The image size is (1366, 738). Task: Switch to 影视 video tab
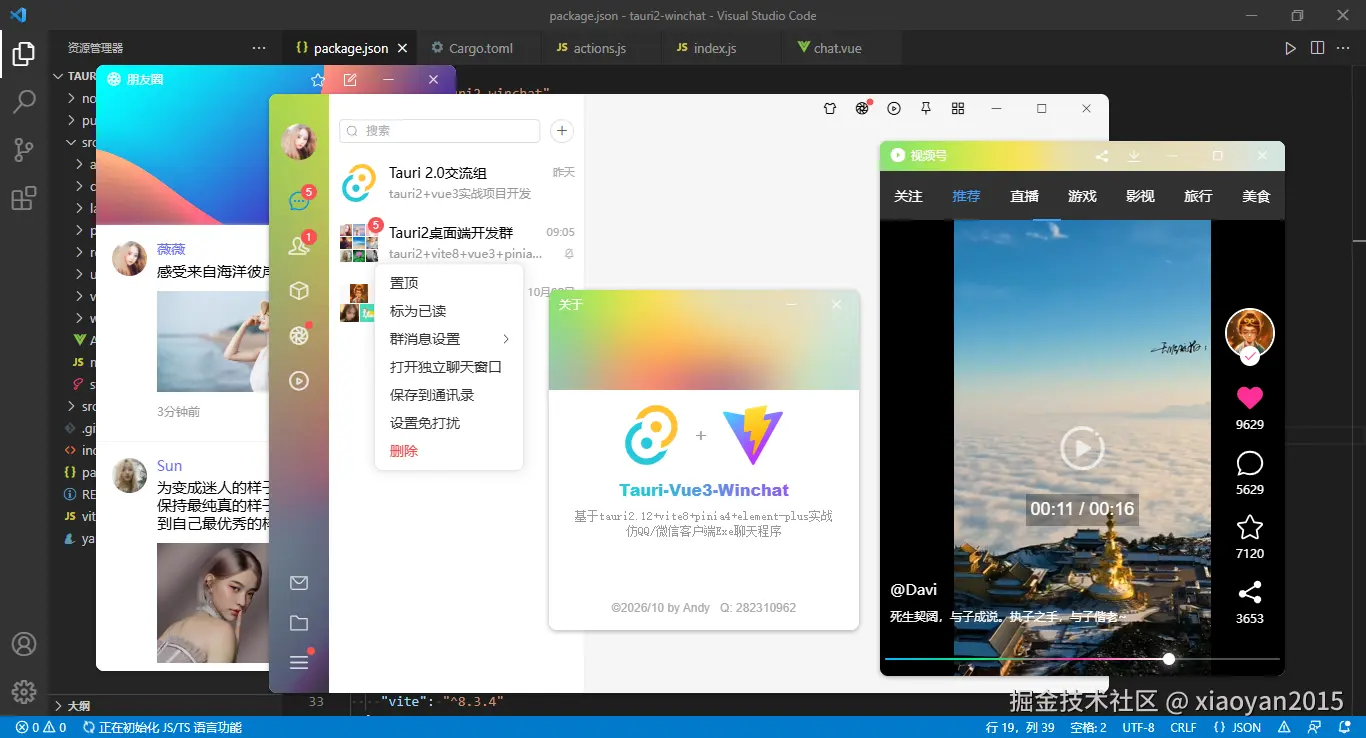[x=1140, y=196]
